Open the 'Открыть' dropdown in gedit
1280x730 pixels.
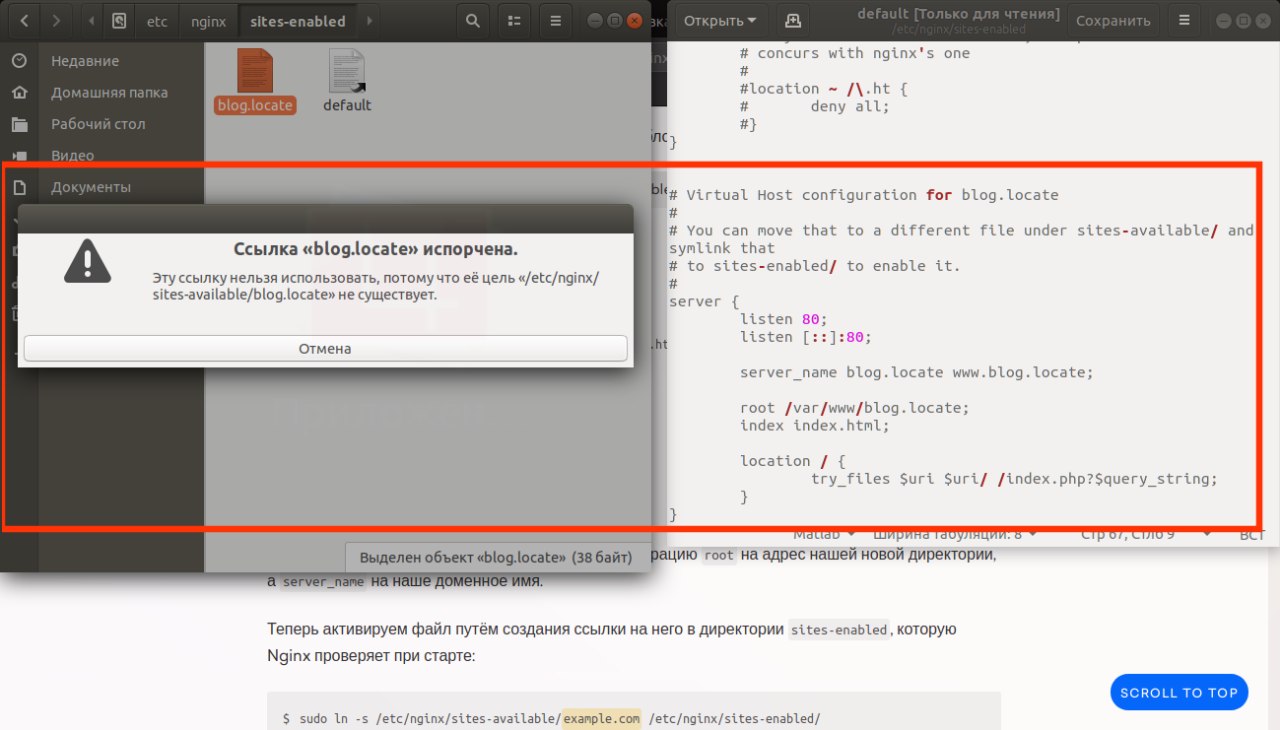pyautogui.click(x=719, y=20)
